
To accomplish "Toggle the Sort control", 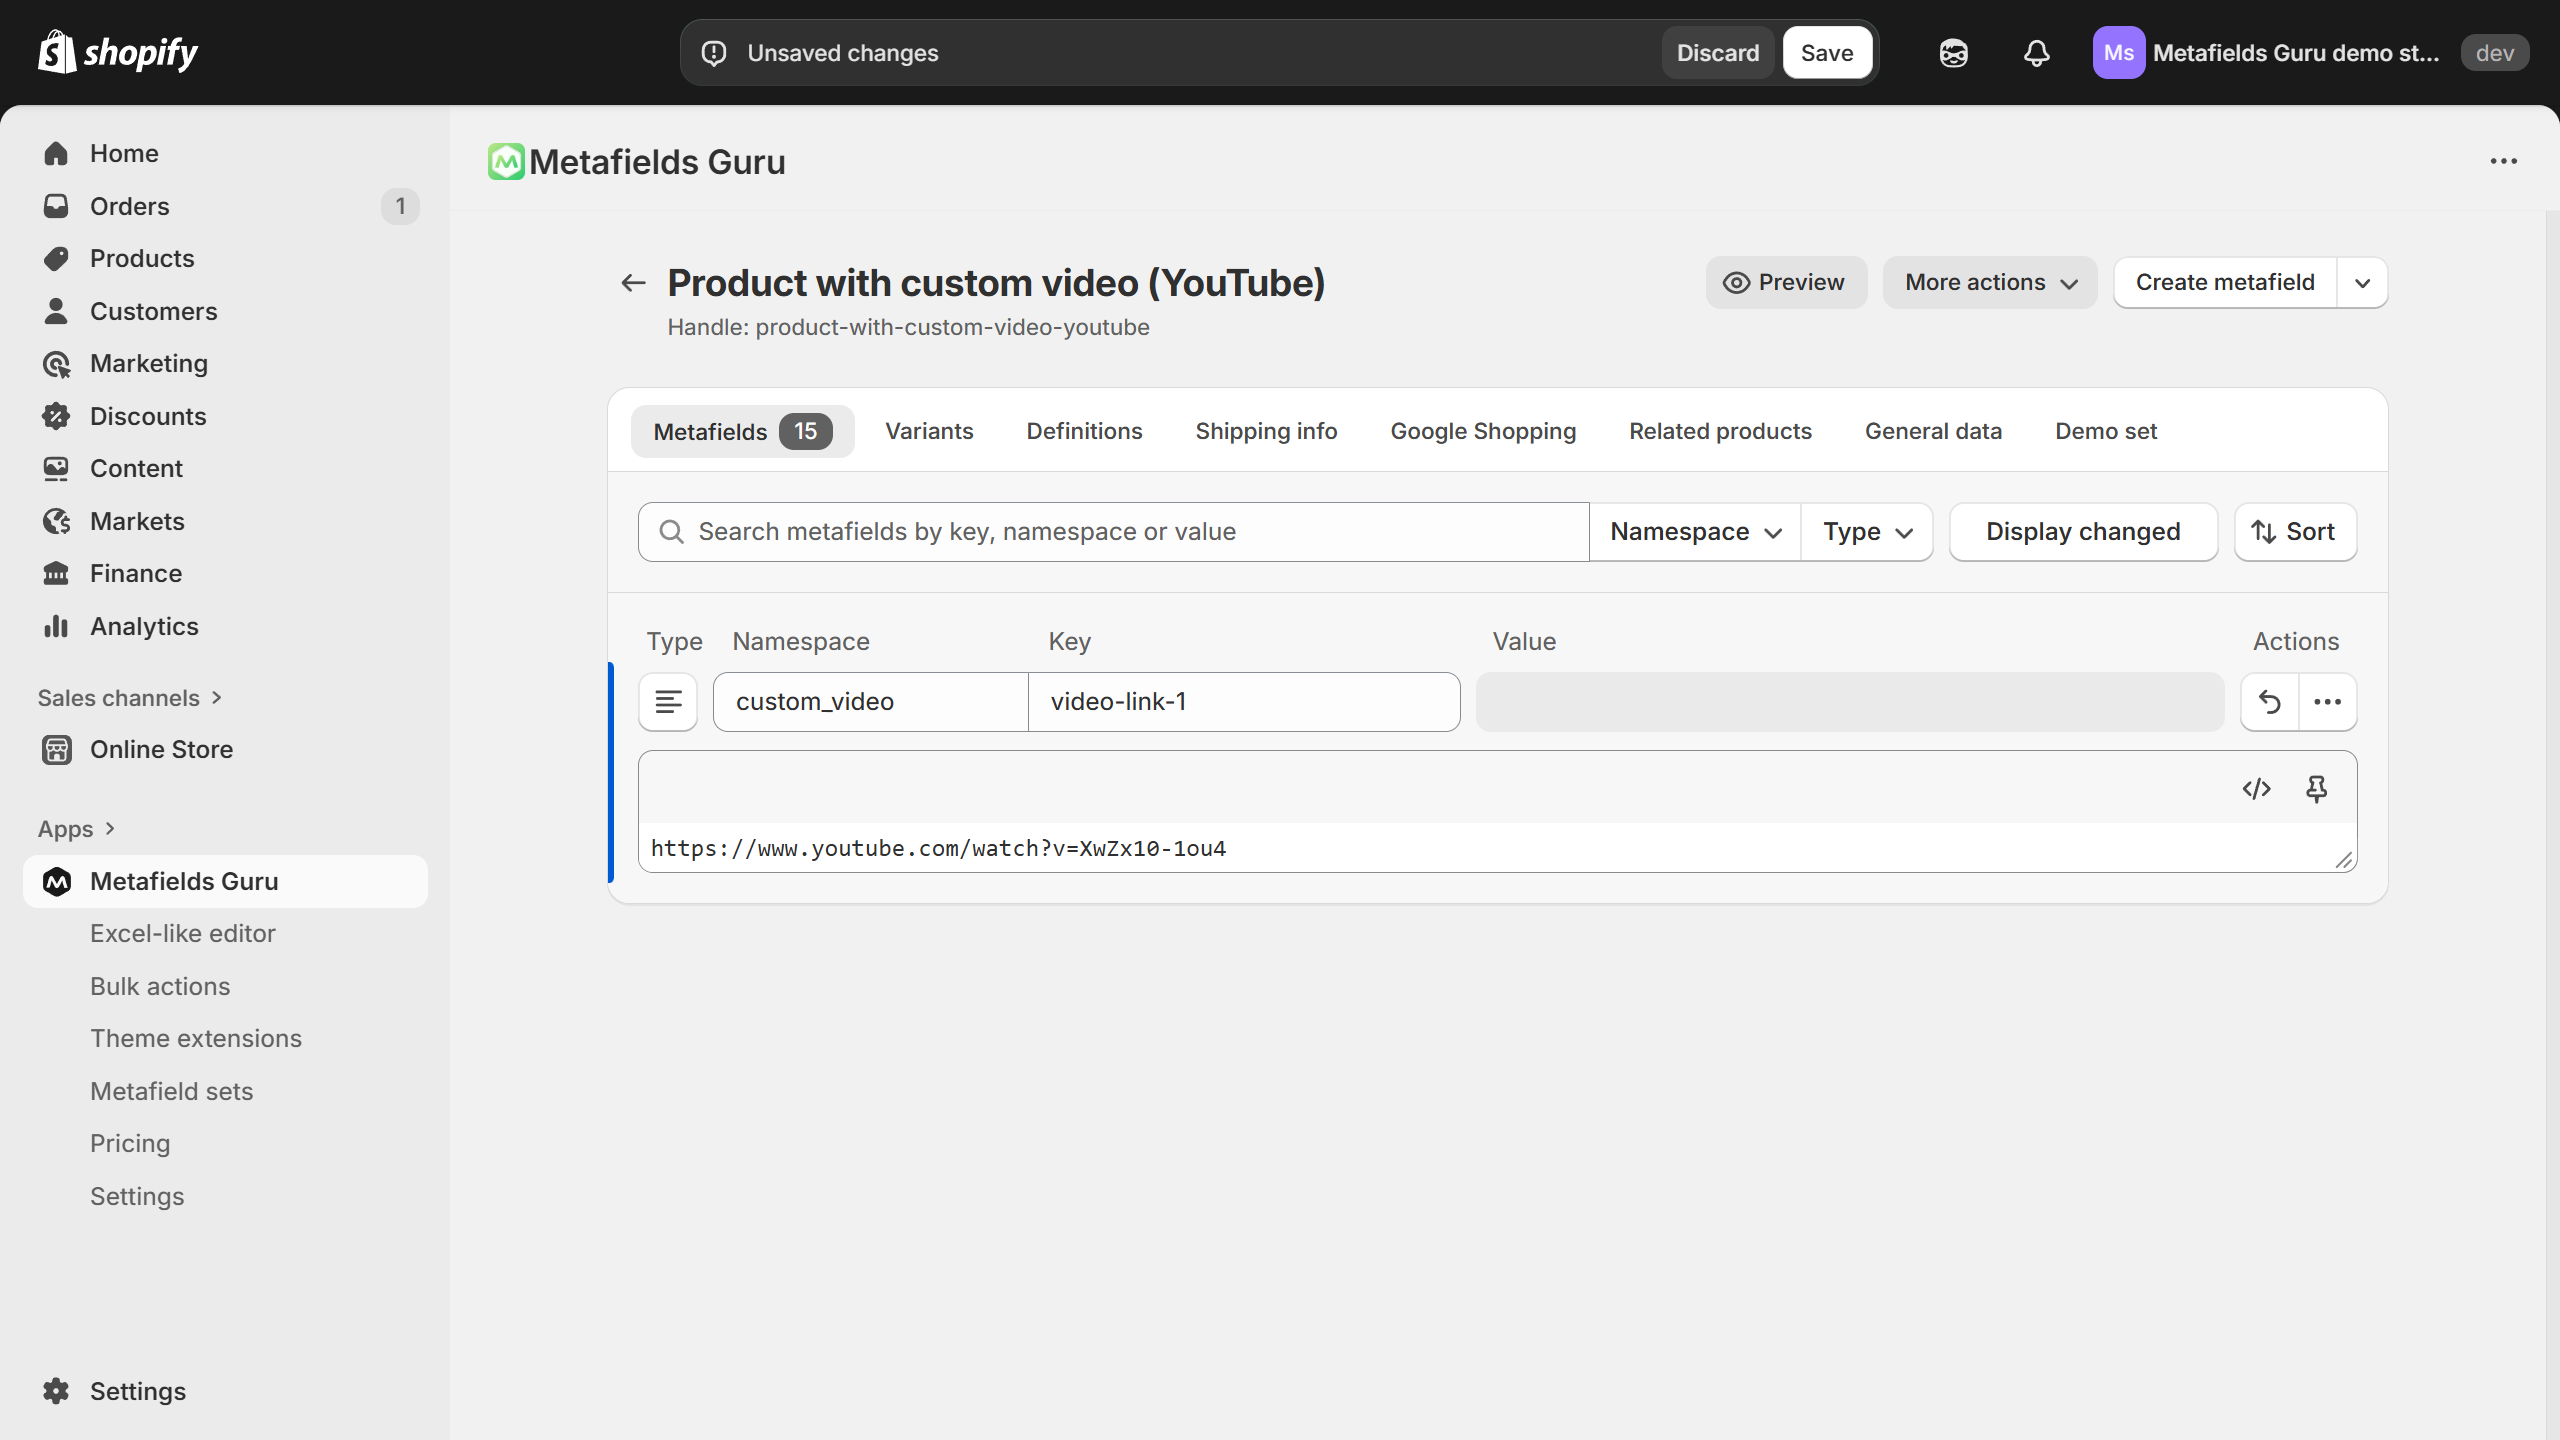I will click(2294, 531).
